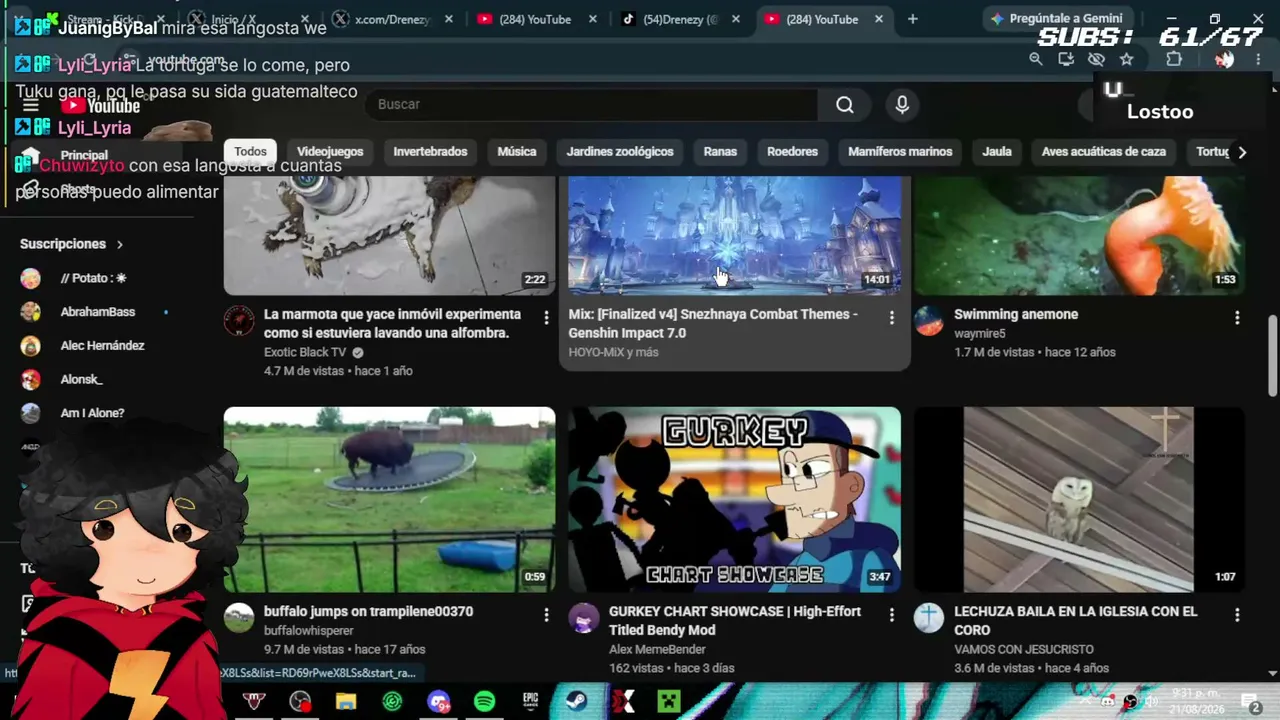
Task: Go to YouTube home via logo
Action: (x=100, y=105)
